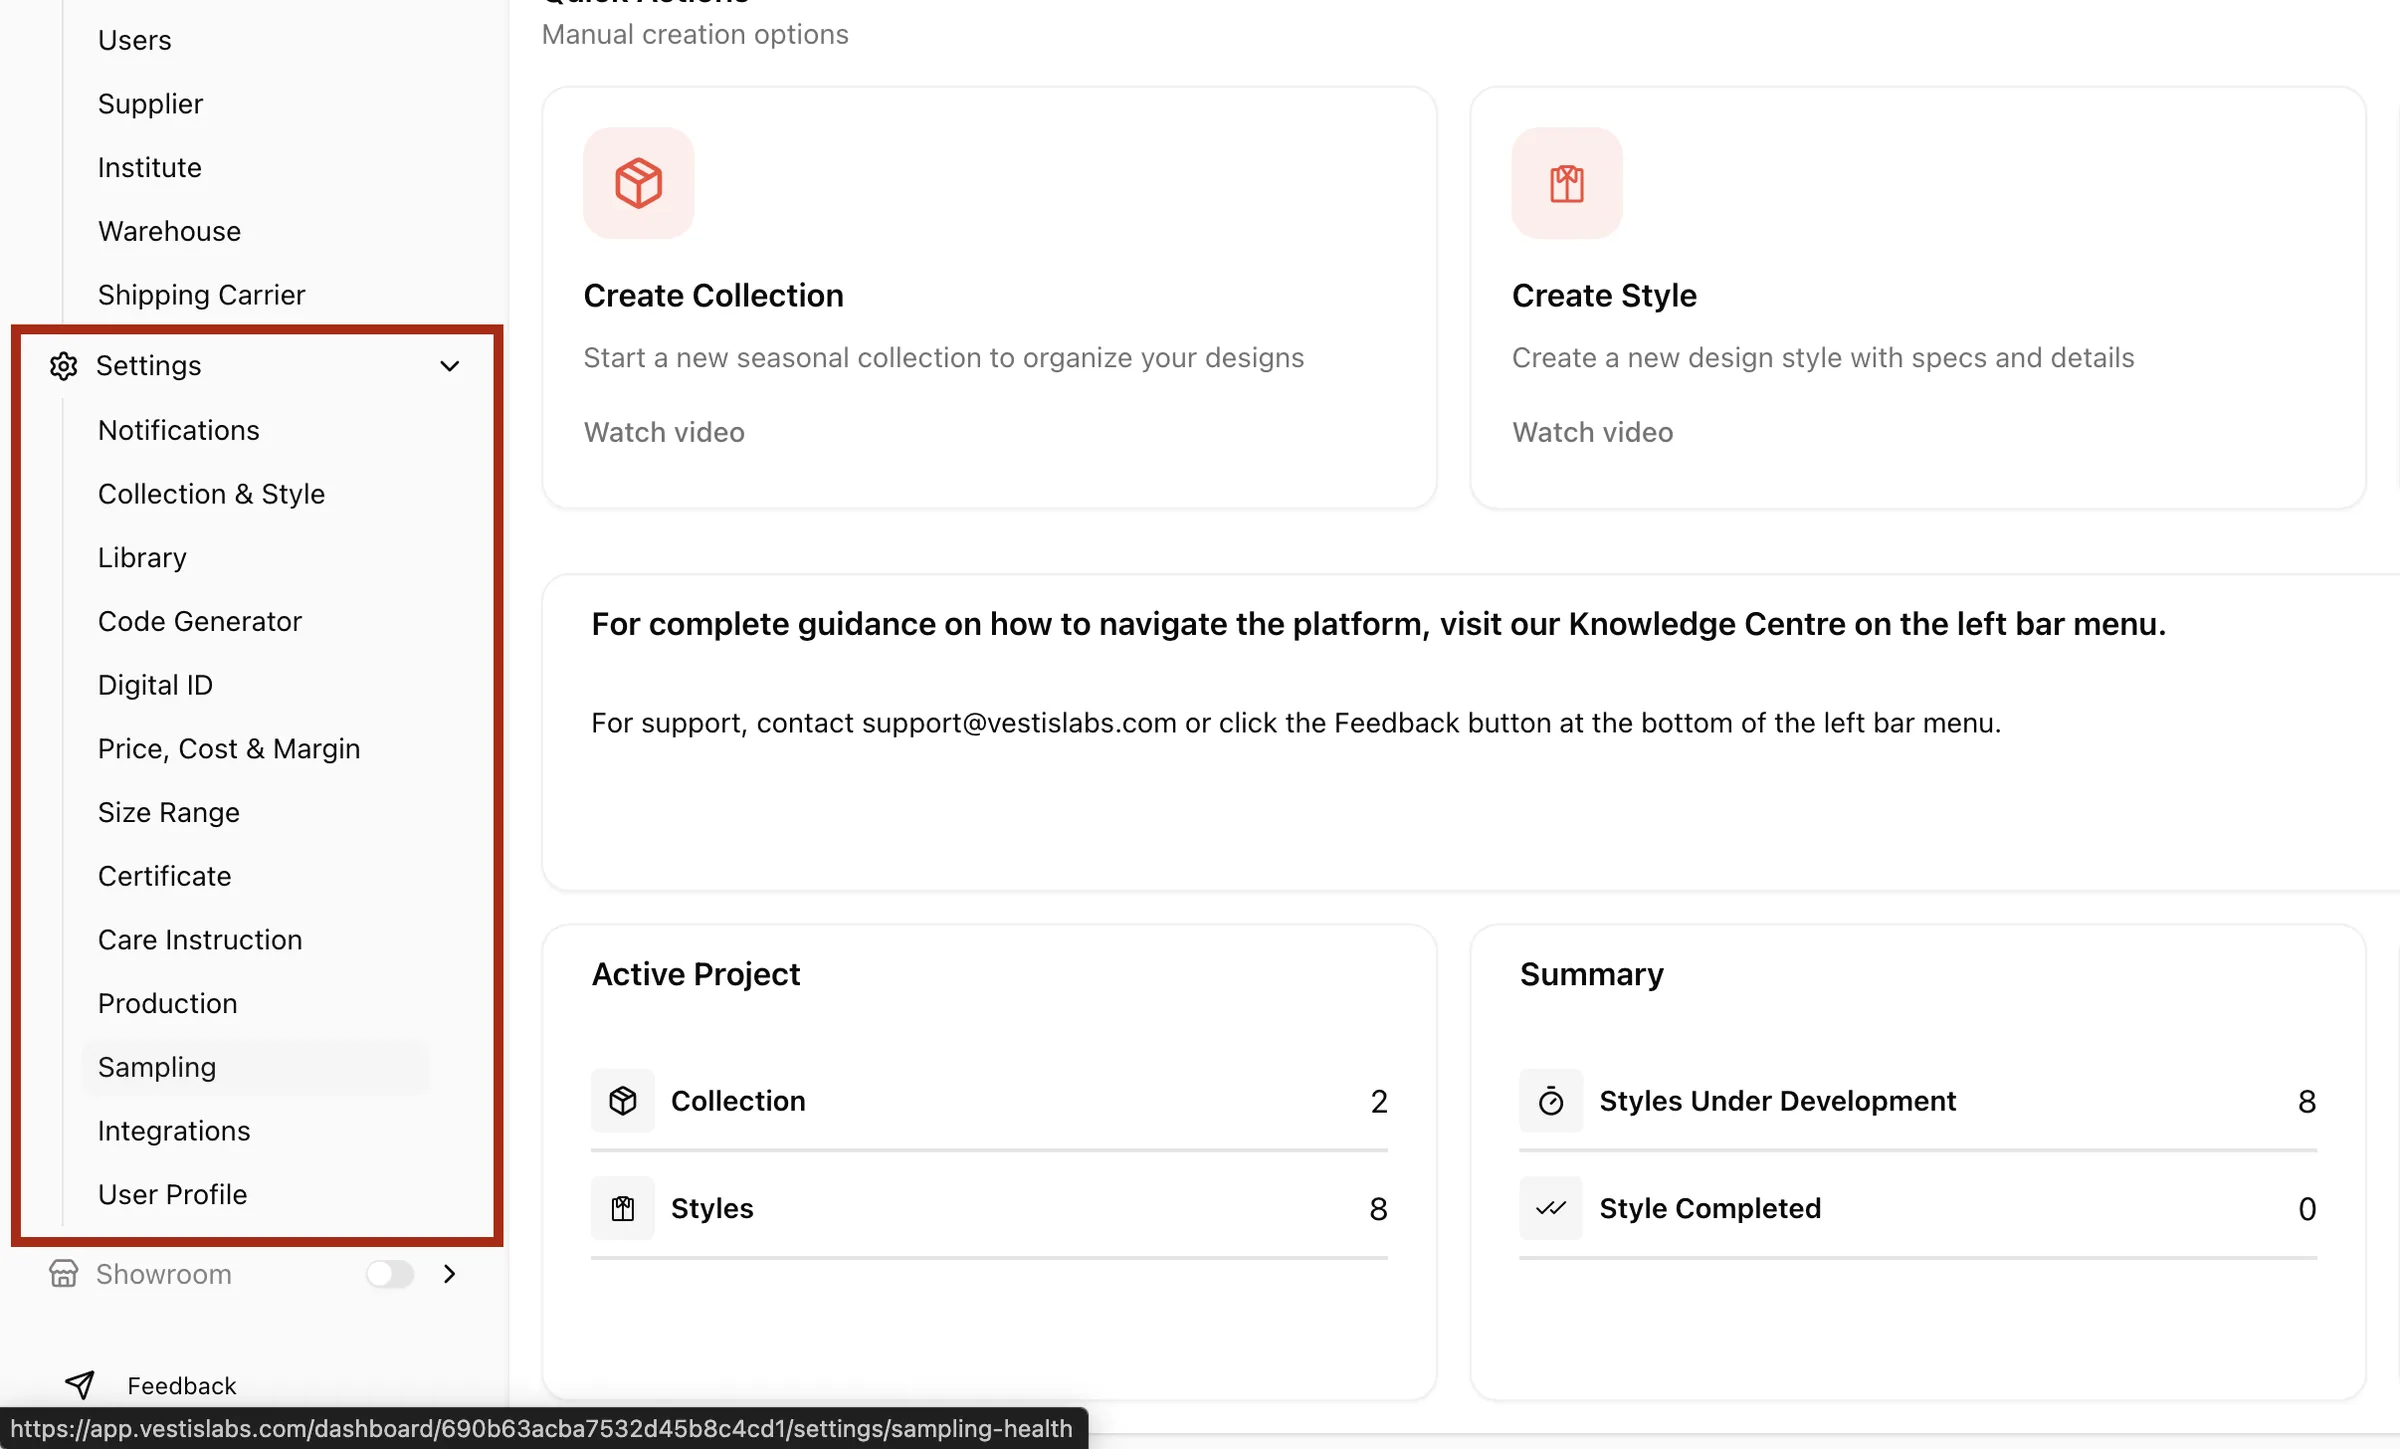Open Notifications settings
2400x1449 pixels.
[x=178, y=430]
